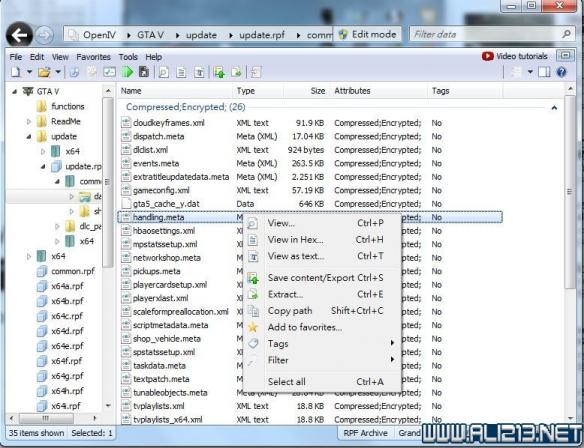The height and width of the screenshot is (448, 584).
Task: Go back with the black arrow button
Action: click(x=19, y=35)
